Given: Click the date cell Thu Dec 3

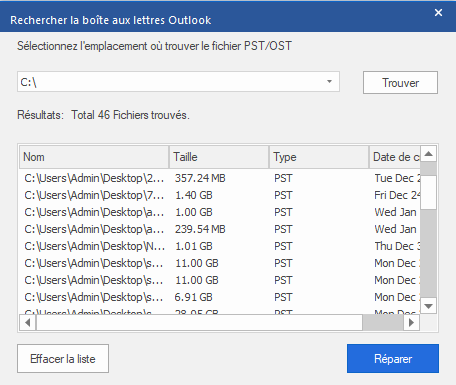Looking at the screenshot, I should [397, 246].
